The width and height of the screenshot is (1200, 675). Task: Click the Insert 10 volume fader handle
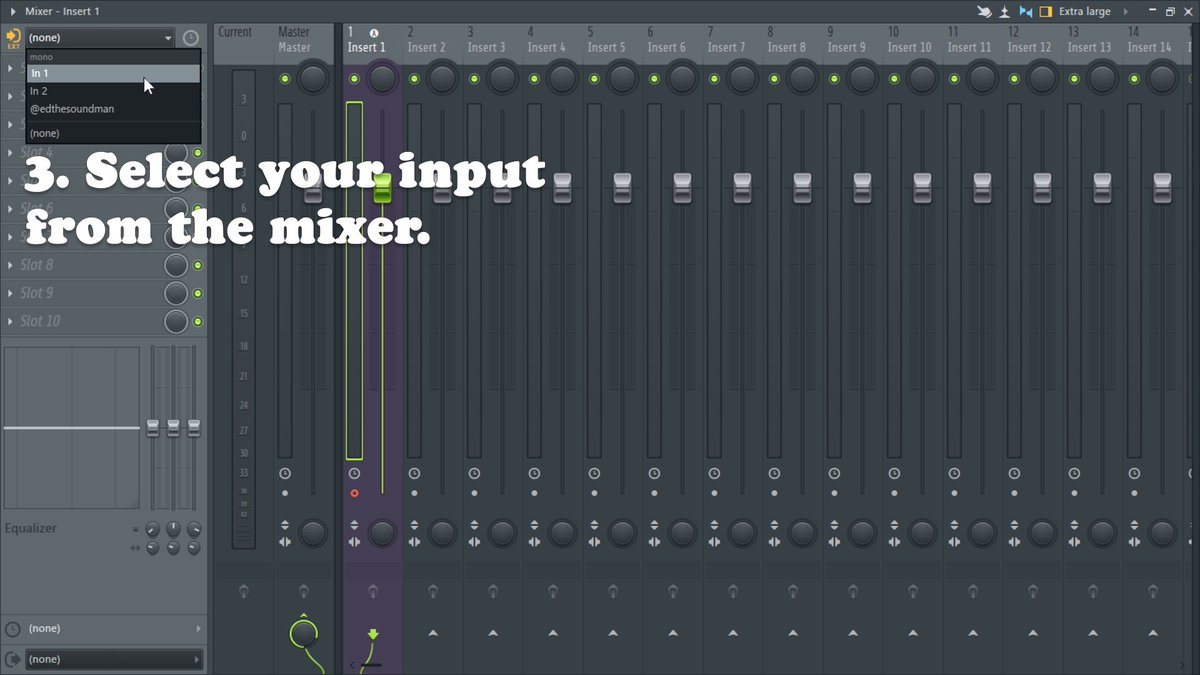click(922, 188)
